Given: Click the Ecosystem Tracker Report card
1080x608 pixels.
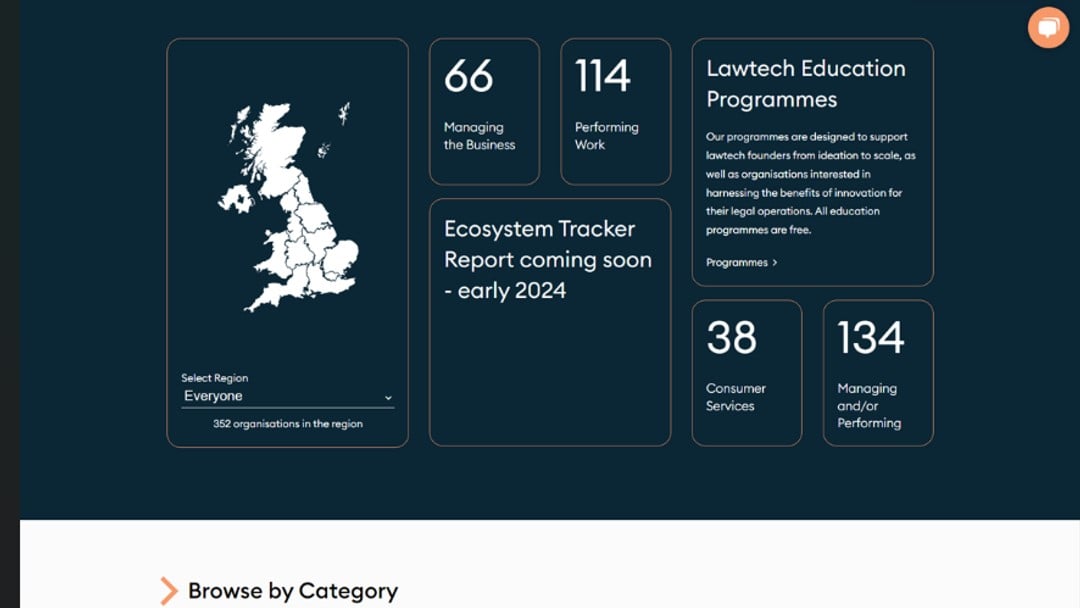Looking at the screenshot, I should click(549, 322).
